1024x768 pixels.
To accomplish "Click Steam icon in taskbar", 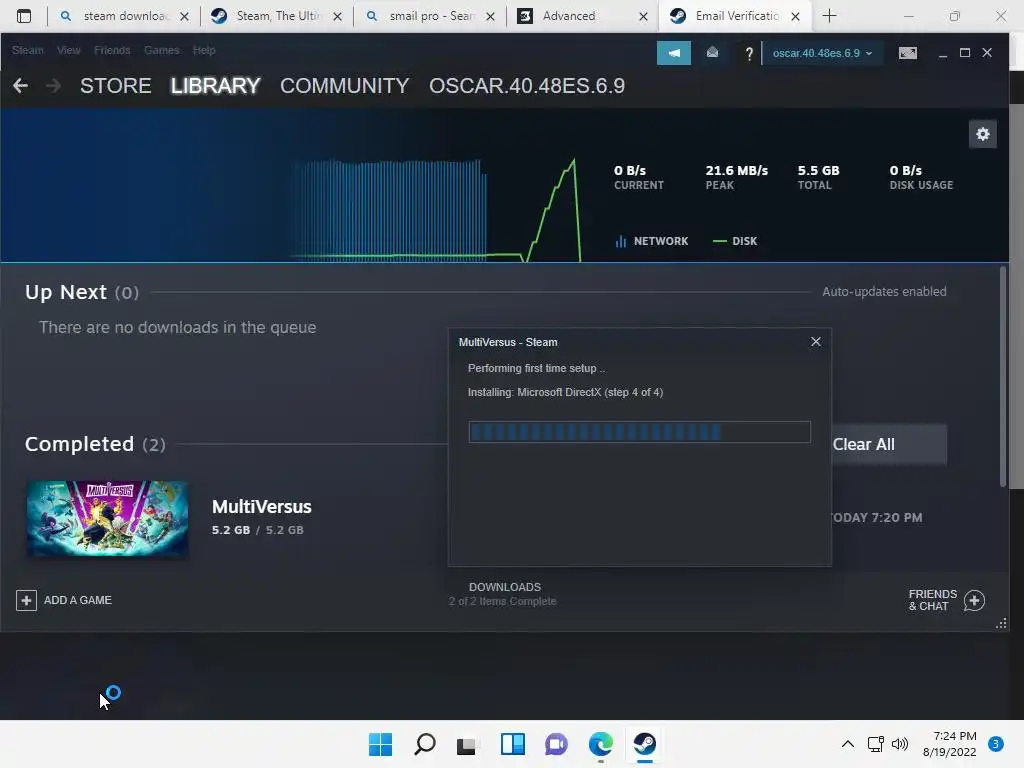I will coord(645,744).
